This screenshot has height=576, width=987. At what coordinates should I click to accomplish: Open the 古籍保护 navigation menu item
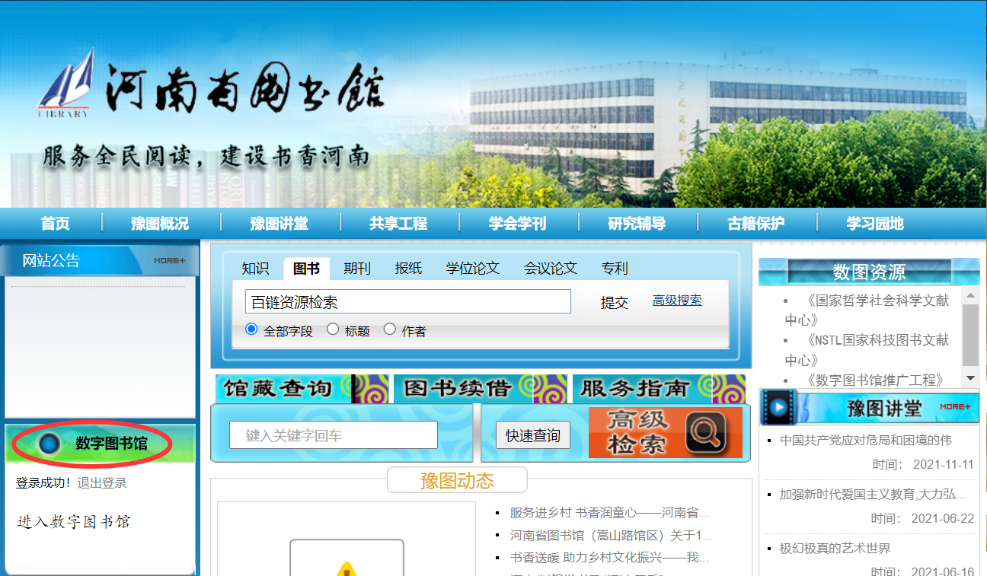click(x=756, y=223)
